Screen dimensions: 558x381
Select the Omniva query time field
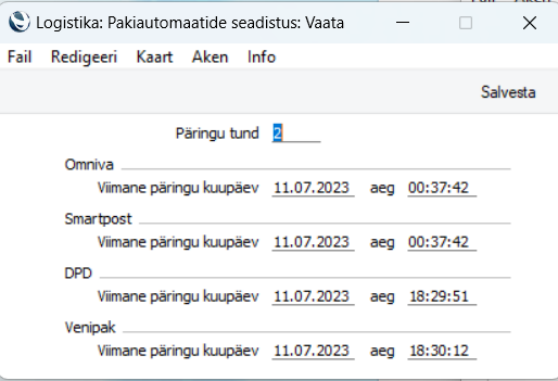442,188
